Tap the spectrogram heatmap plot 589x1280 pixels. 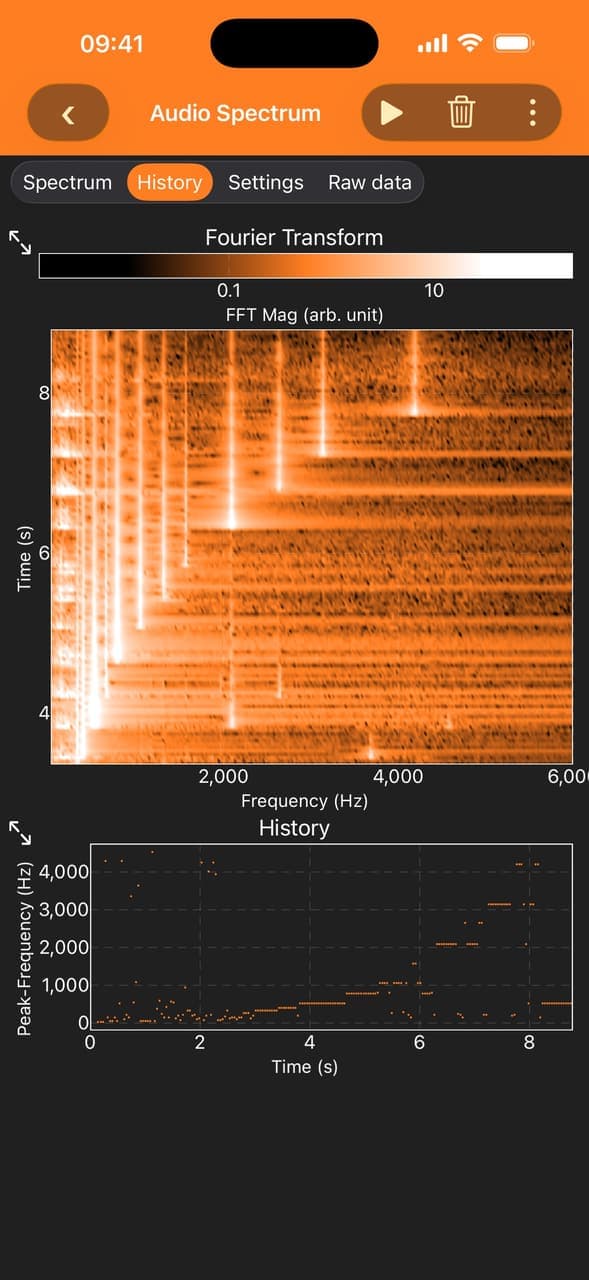[x=312, y=547]
